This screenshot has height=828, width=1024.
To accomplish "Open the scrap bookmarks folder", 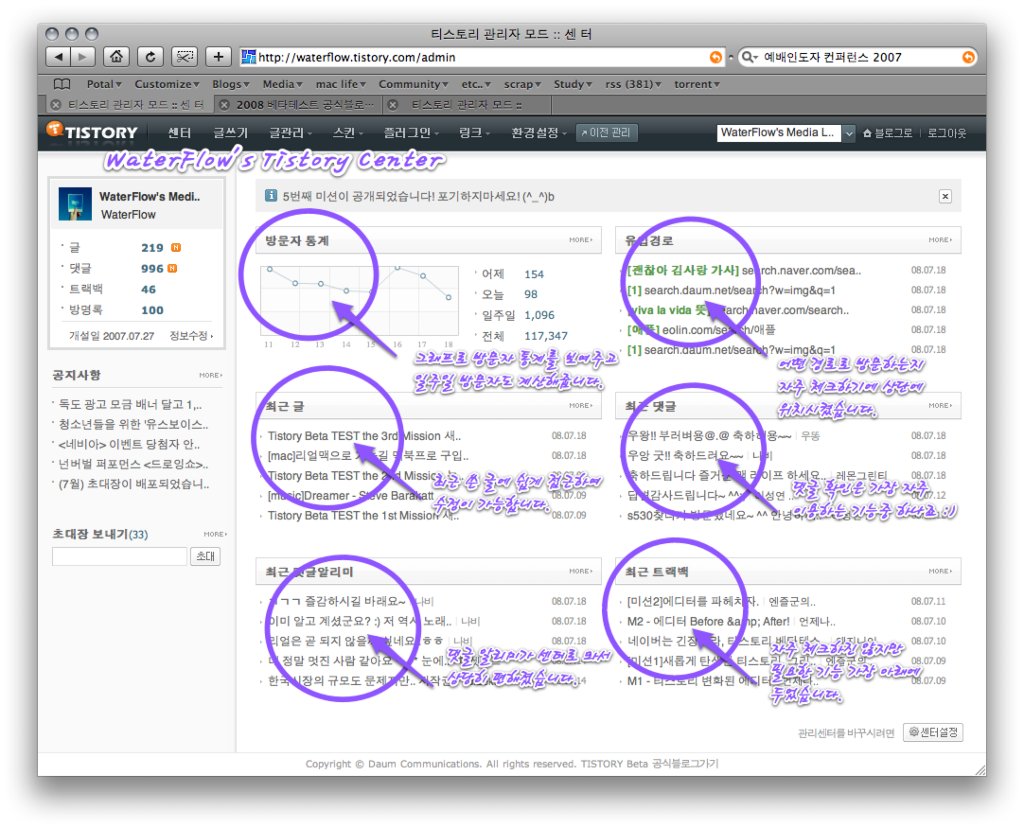I will [522, 84].
